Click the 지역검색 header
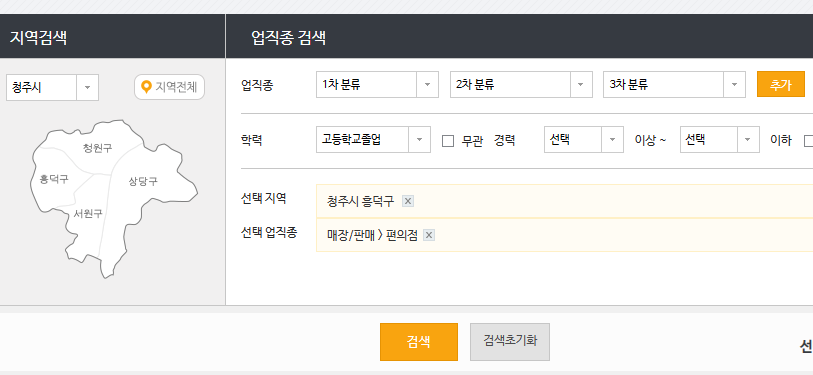The width and height of the screenshot is (813, 375). (38, 37)
